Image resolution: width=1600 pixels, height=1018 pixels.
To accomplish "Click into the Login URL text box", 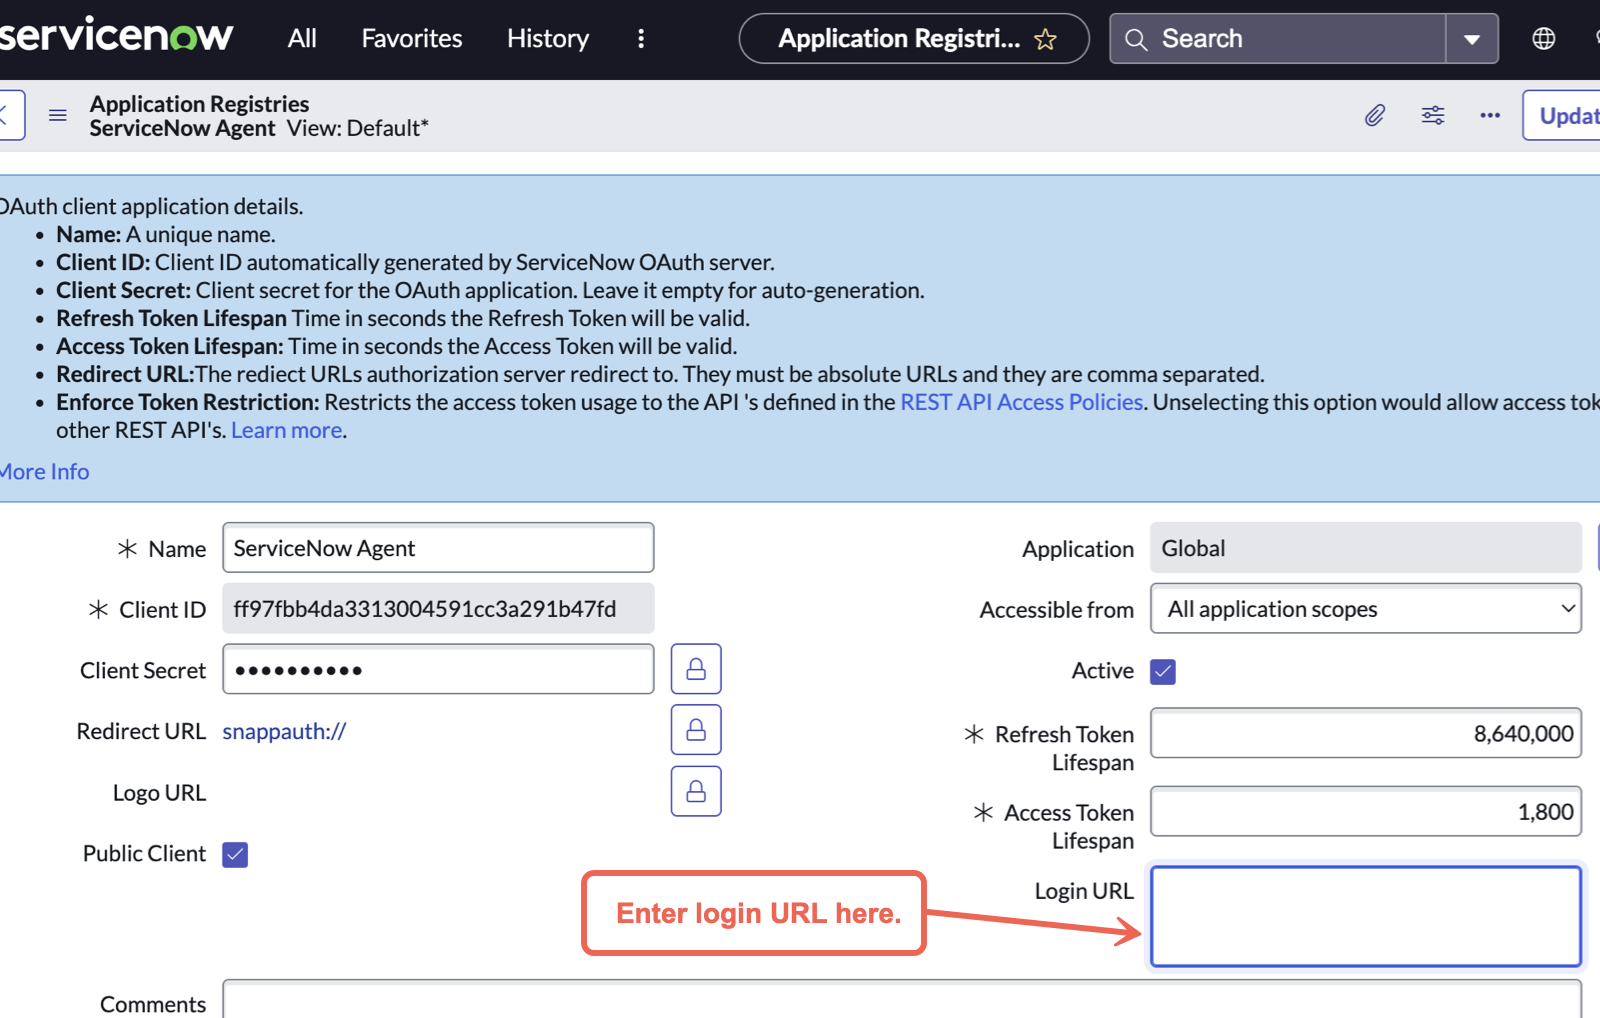I will tap(1366, 916).
